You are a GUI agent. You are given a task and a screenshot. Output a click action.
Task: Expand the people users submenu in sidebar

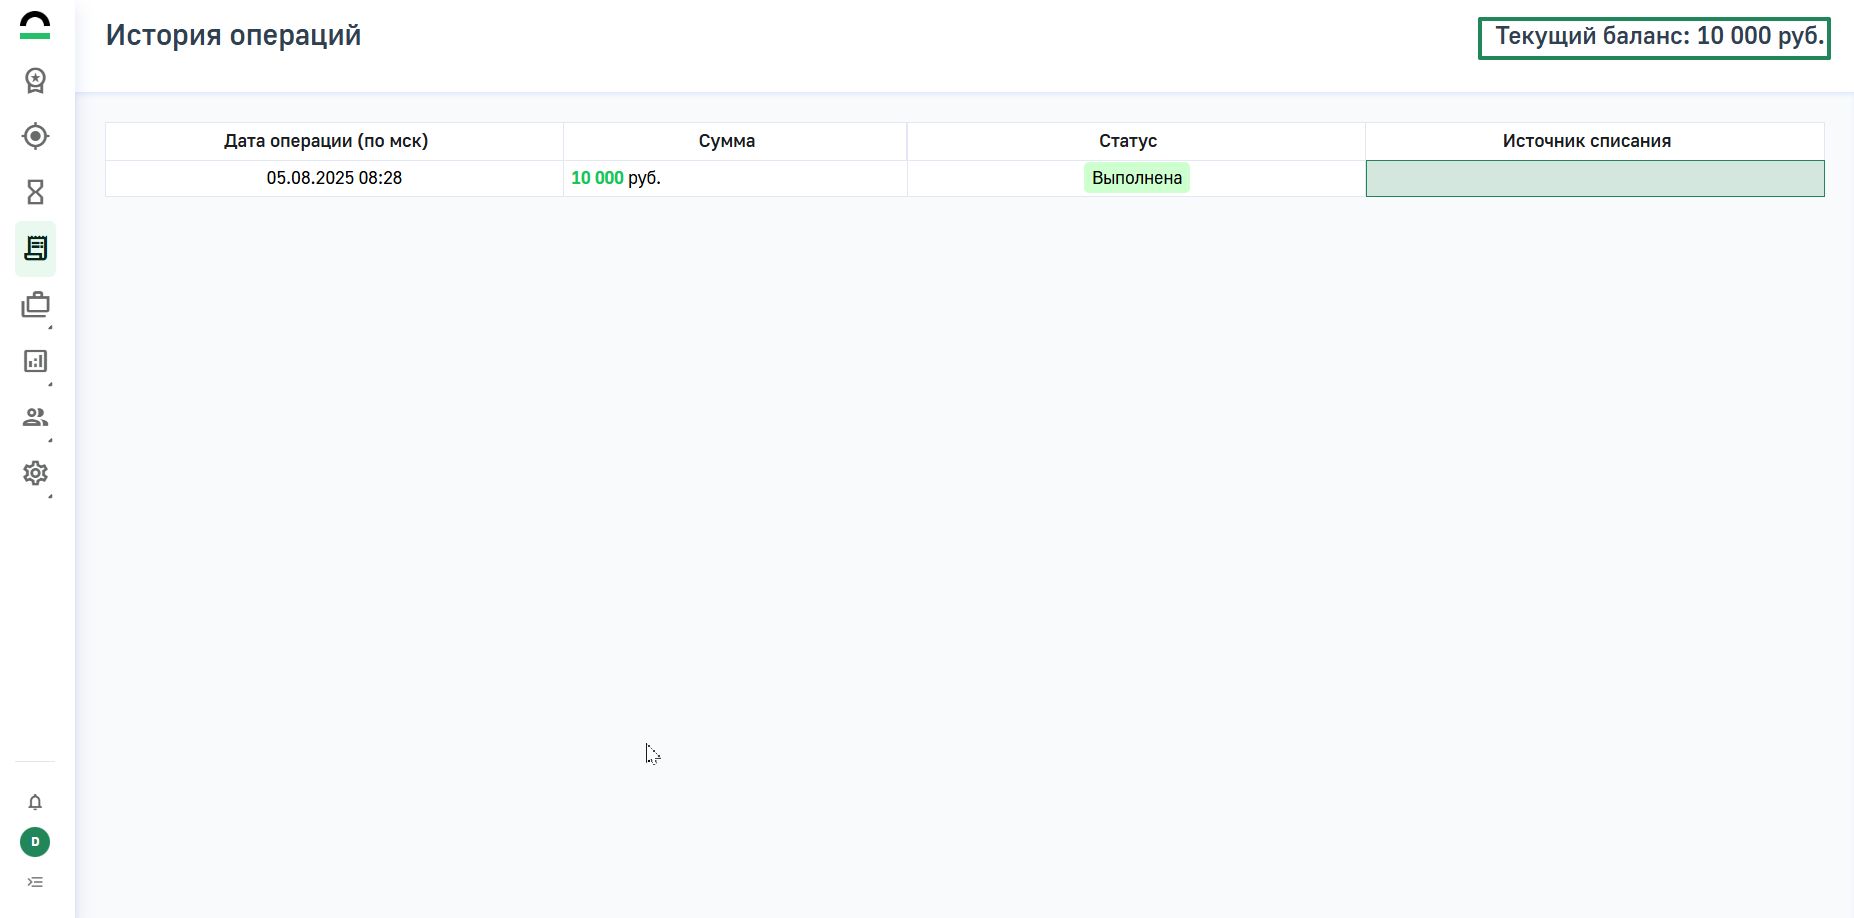click(x=35, y=417)
